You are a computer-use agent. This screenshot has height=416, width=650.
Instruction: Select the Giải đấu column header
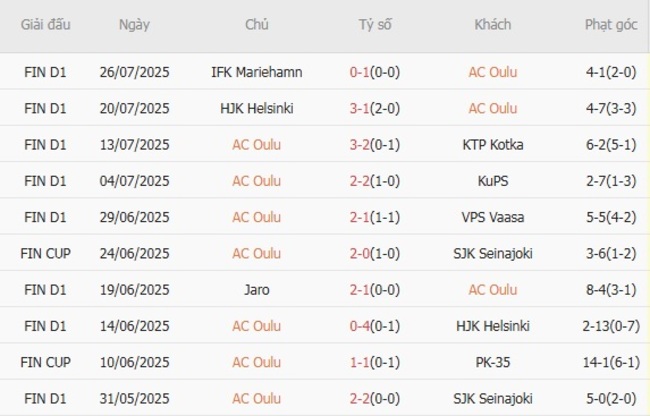[45, 25]
